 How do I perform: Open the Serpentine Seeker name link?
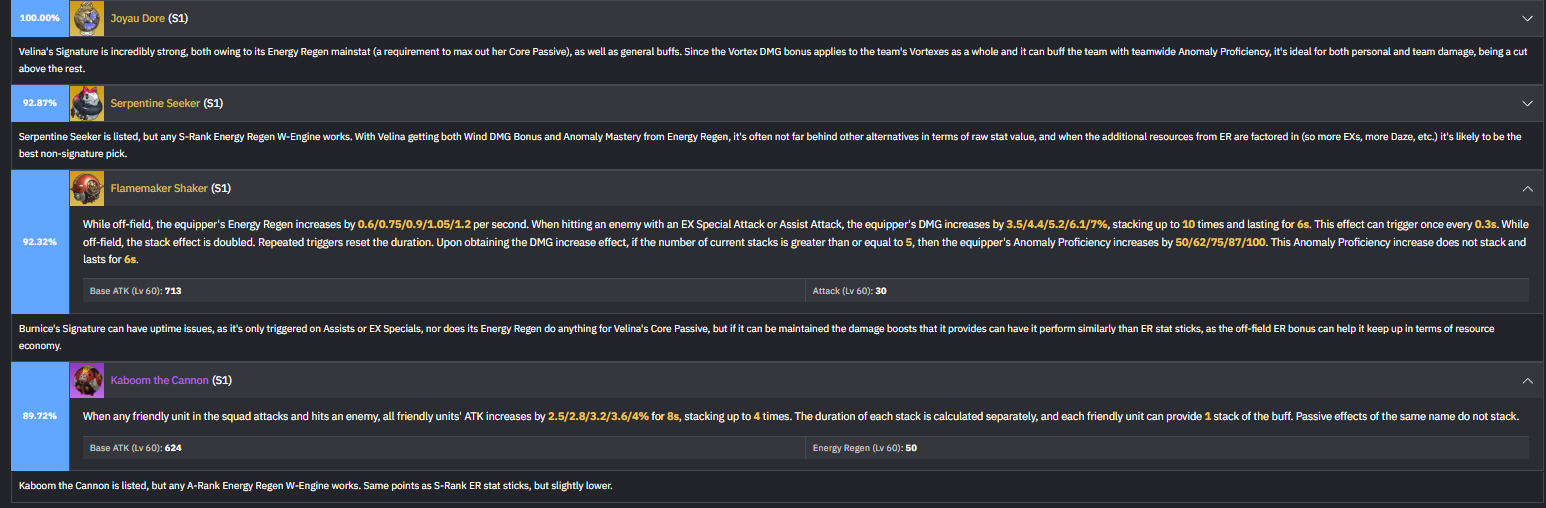click(x=155, y=103)
